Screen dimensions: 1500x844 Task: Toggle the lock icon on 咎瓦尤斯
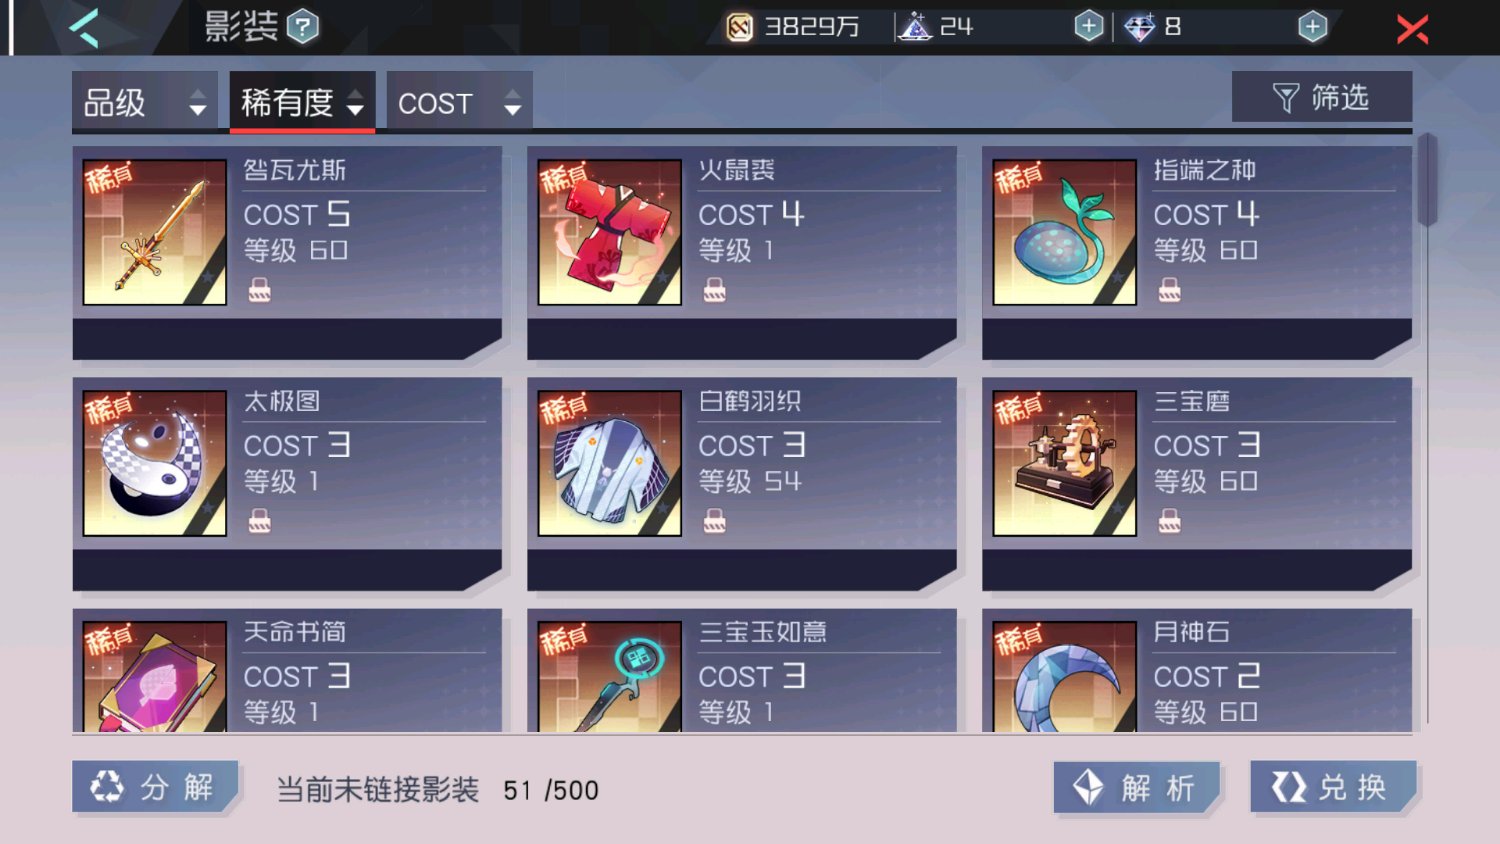(260, 290)
